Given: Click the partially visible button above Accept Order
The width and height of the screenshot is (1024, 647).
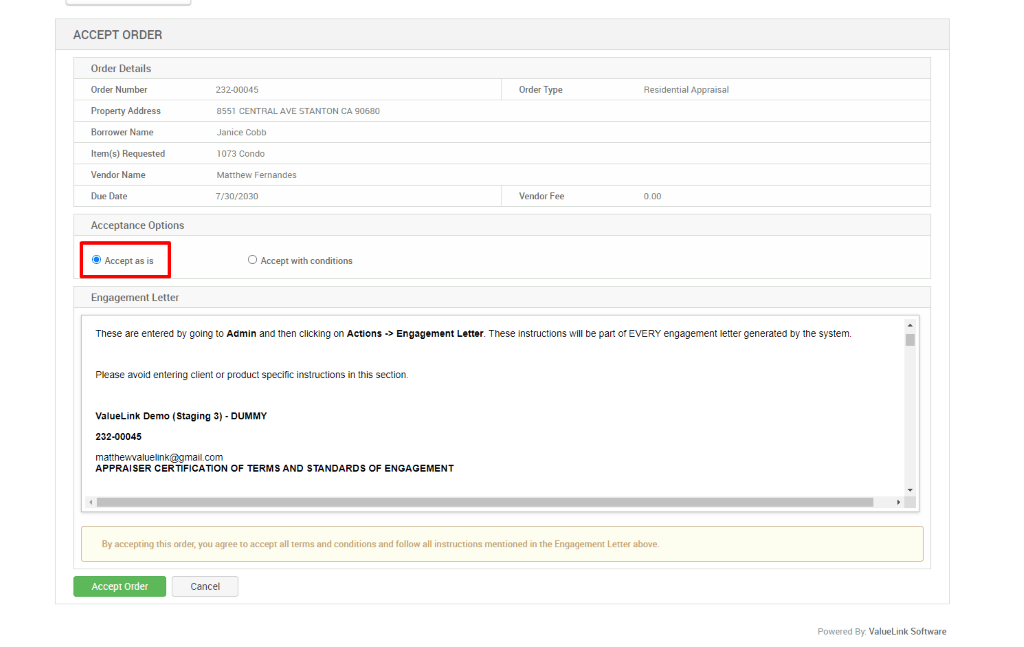Looking at the screenshot, I should 128,2.
